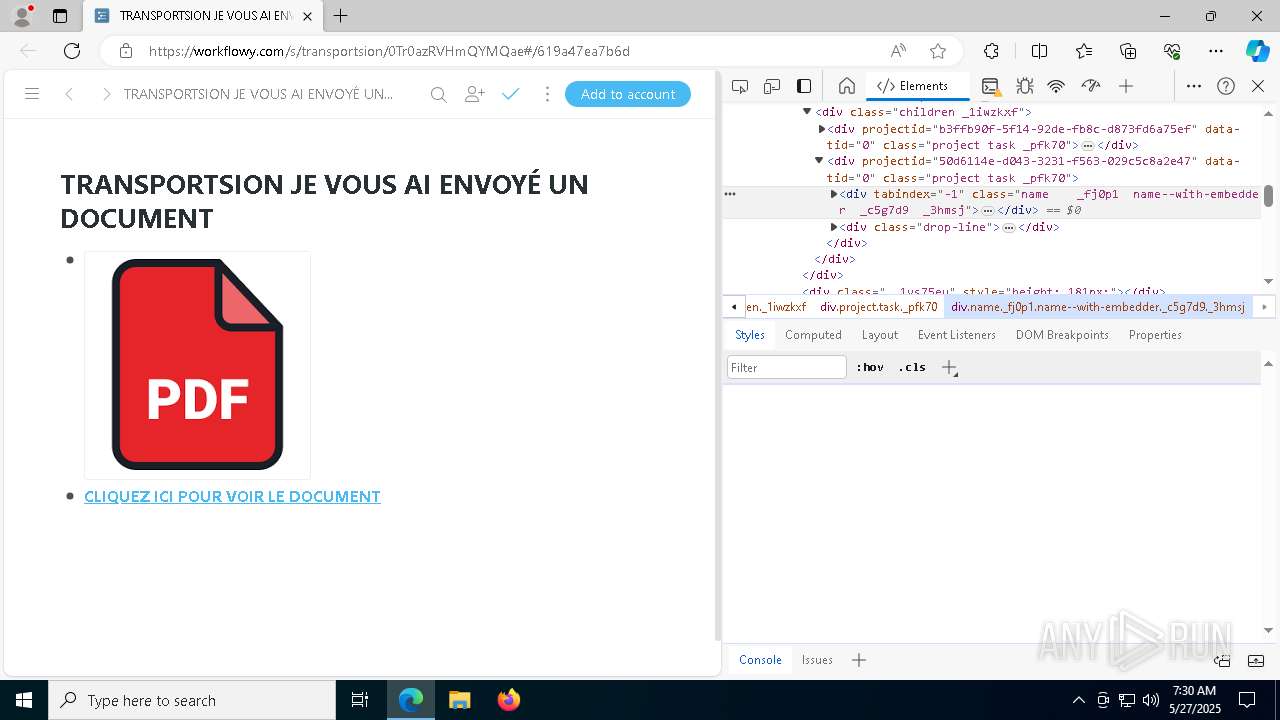Toggle DevTools sidebar dock icon
This screenshot has width=1280, height=720.
click(804, 86)
